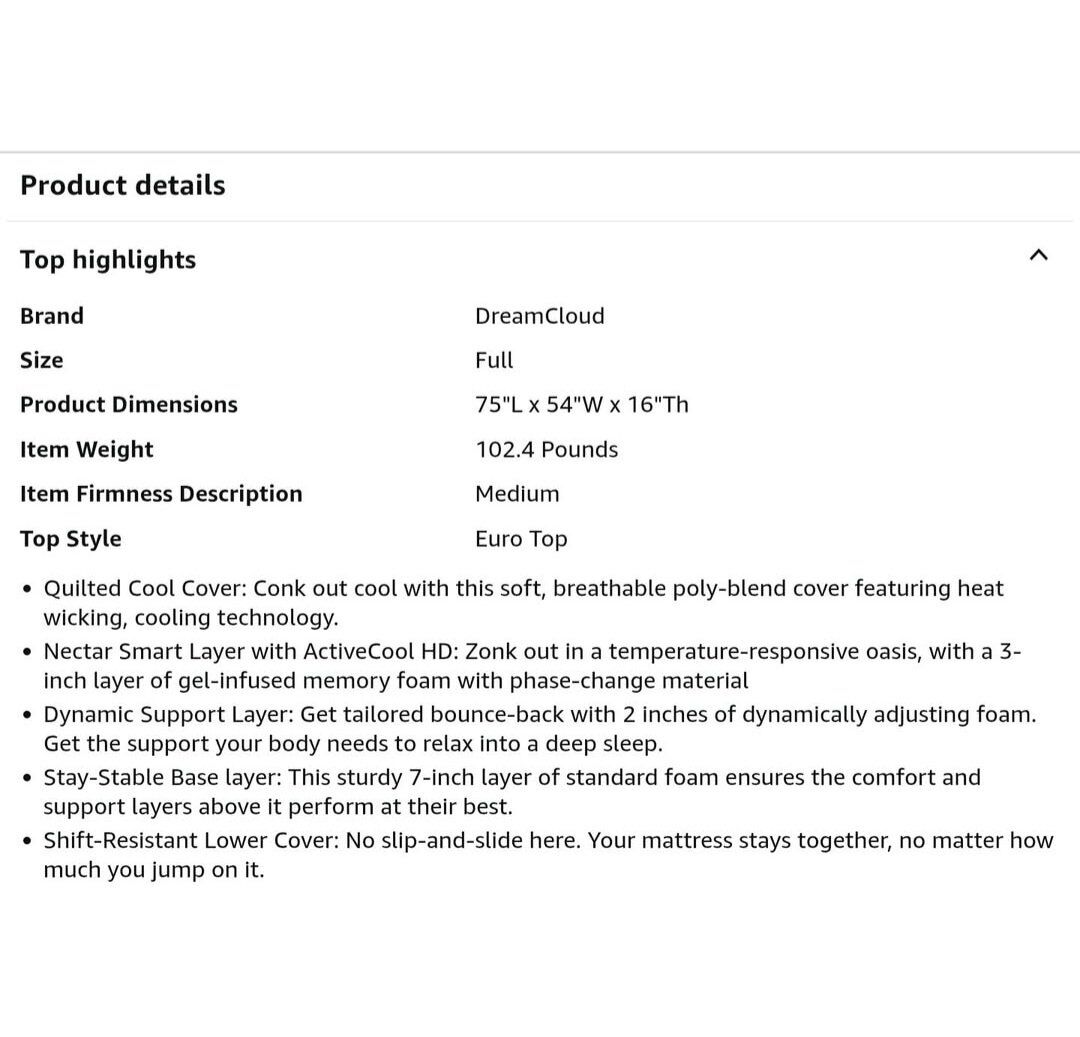Collapse the Top highlights section chevron

click(1038, 256)
